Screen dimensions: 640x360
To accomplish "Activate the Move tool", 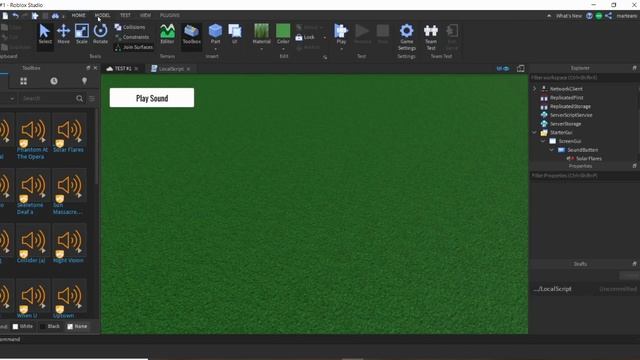I will point(63,35).
